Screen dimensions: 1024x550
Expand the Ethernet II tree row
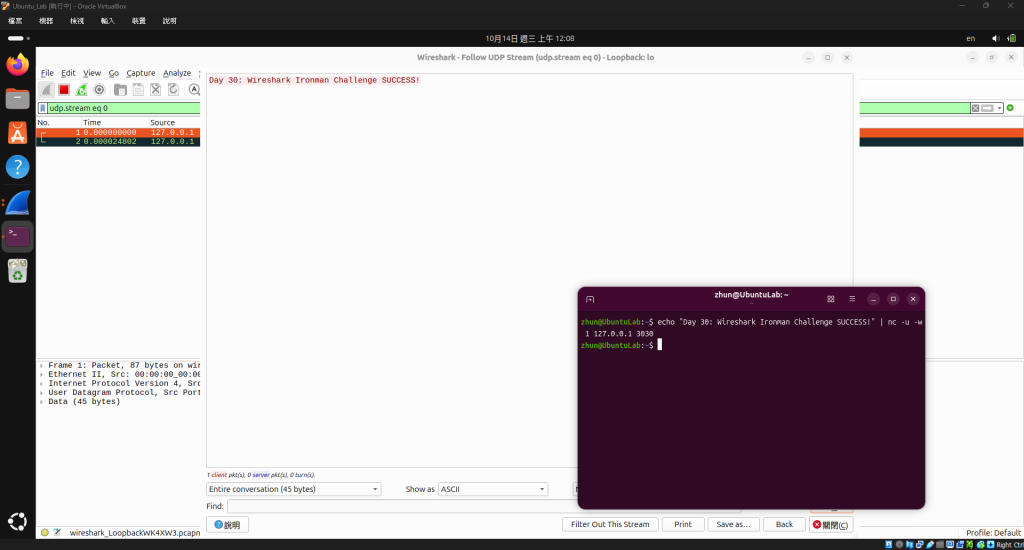[41, 375]
